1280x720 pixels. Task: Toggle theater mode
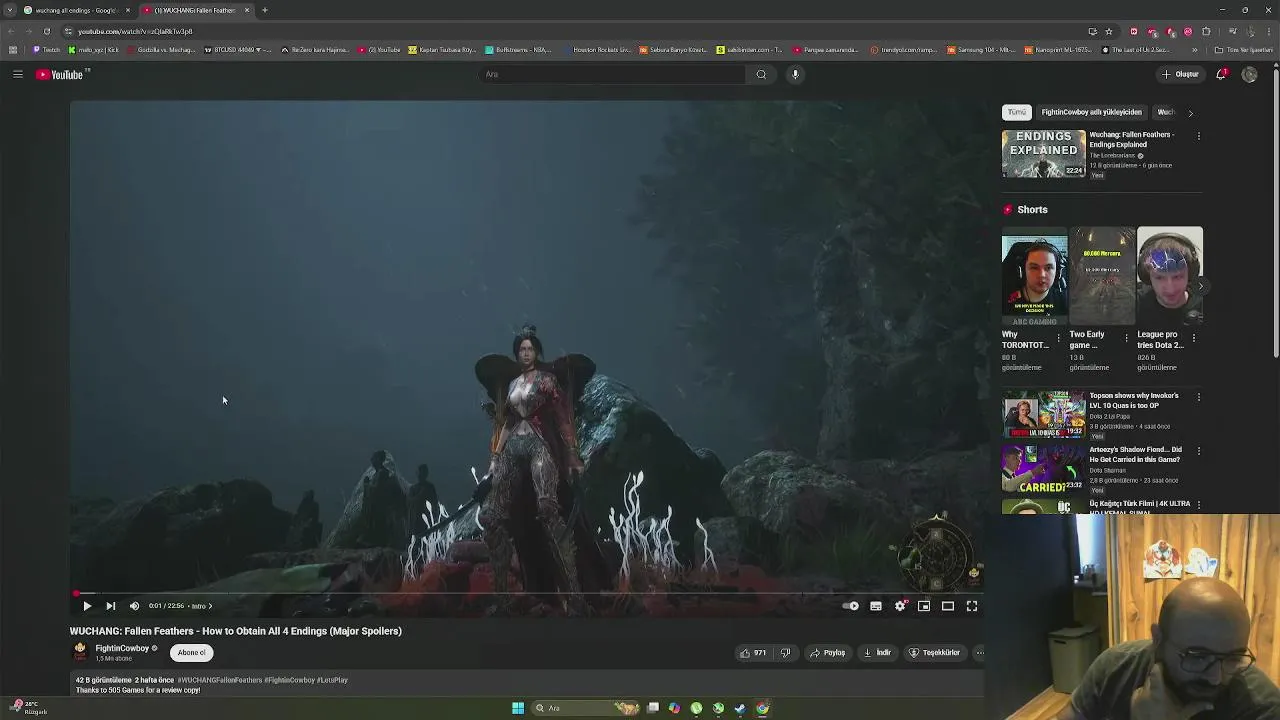(948, 606)
